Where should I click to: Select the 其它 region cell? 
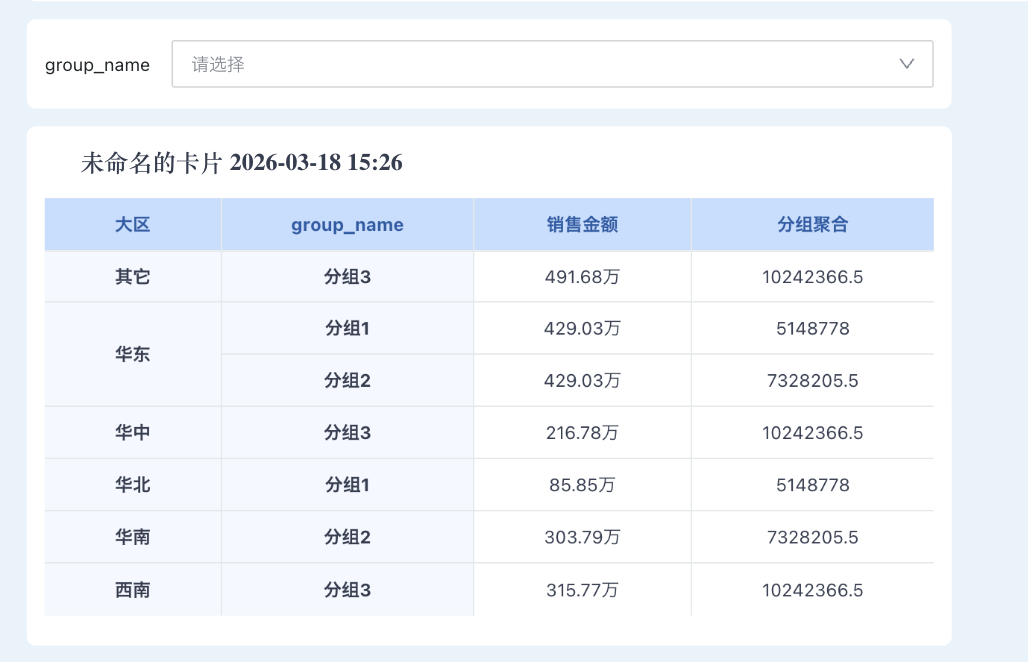click(x=132, y=277)
